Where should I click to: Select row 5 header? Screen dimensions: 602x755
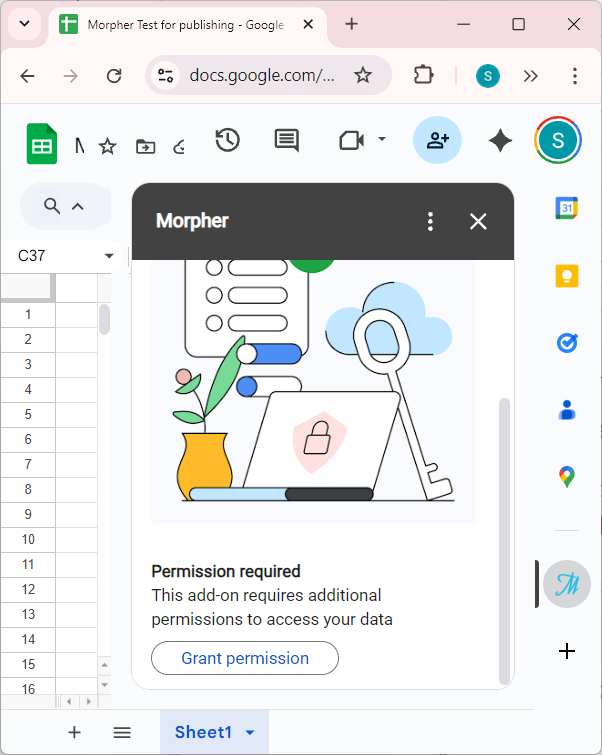(28, 415)
